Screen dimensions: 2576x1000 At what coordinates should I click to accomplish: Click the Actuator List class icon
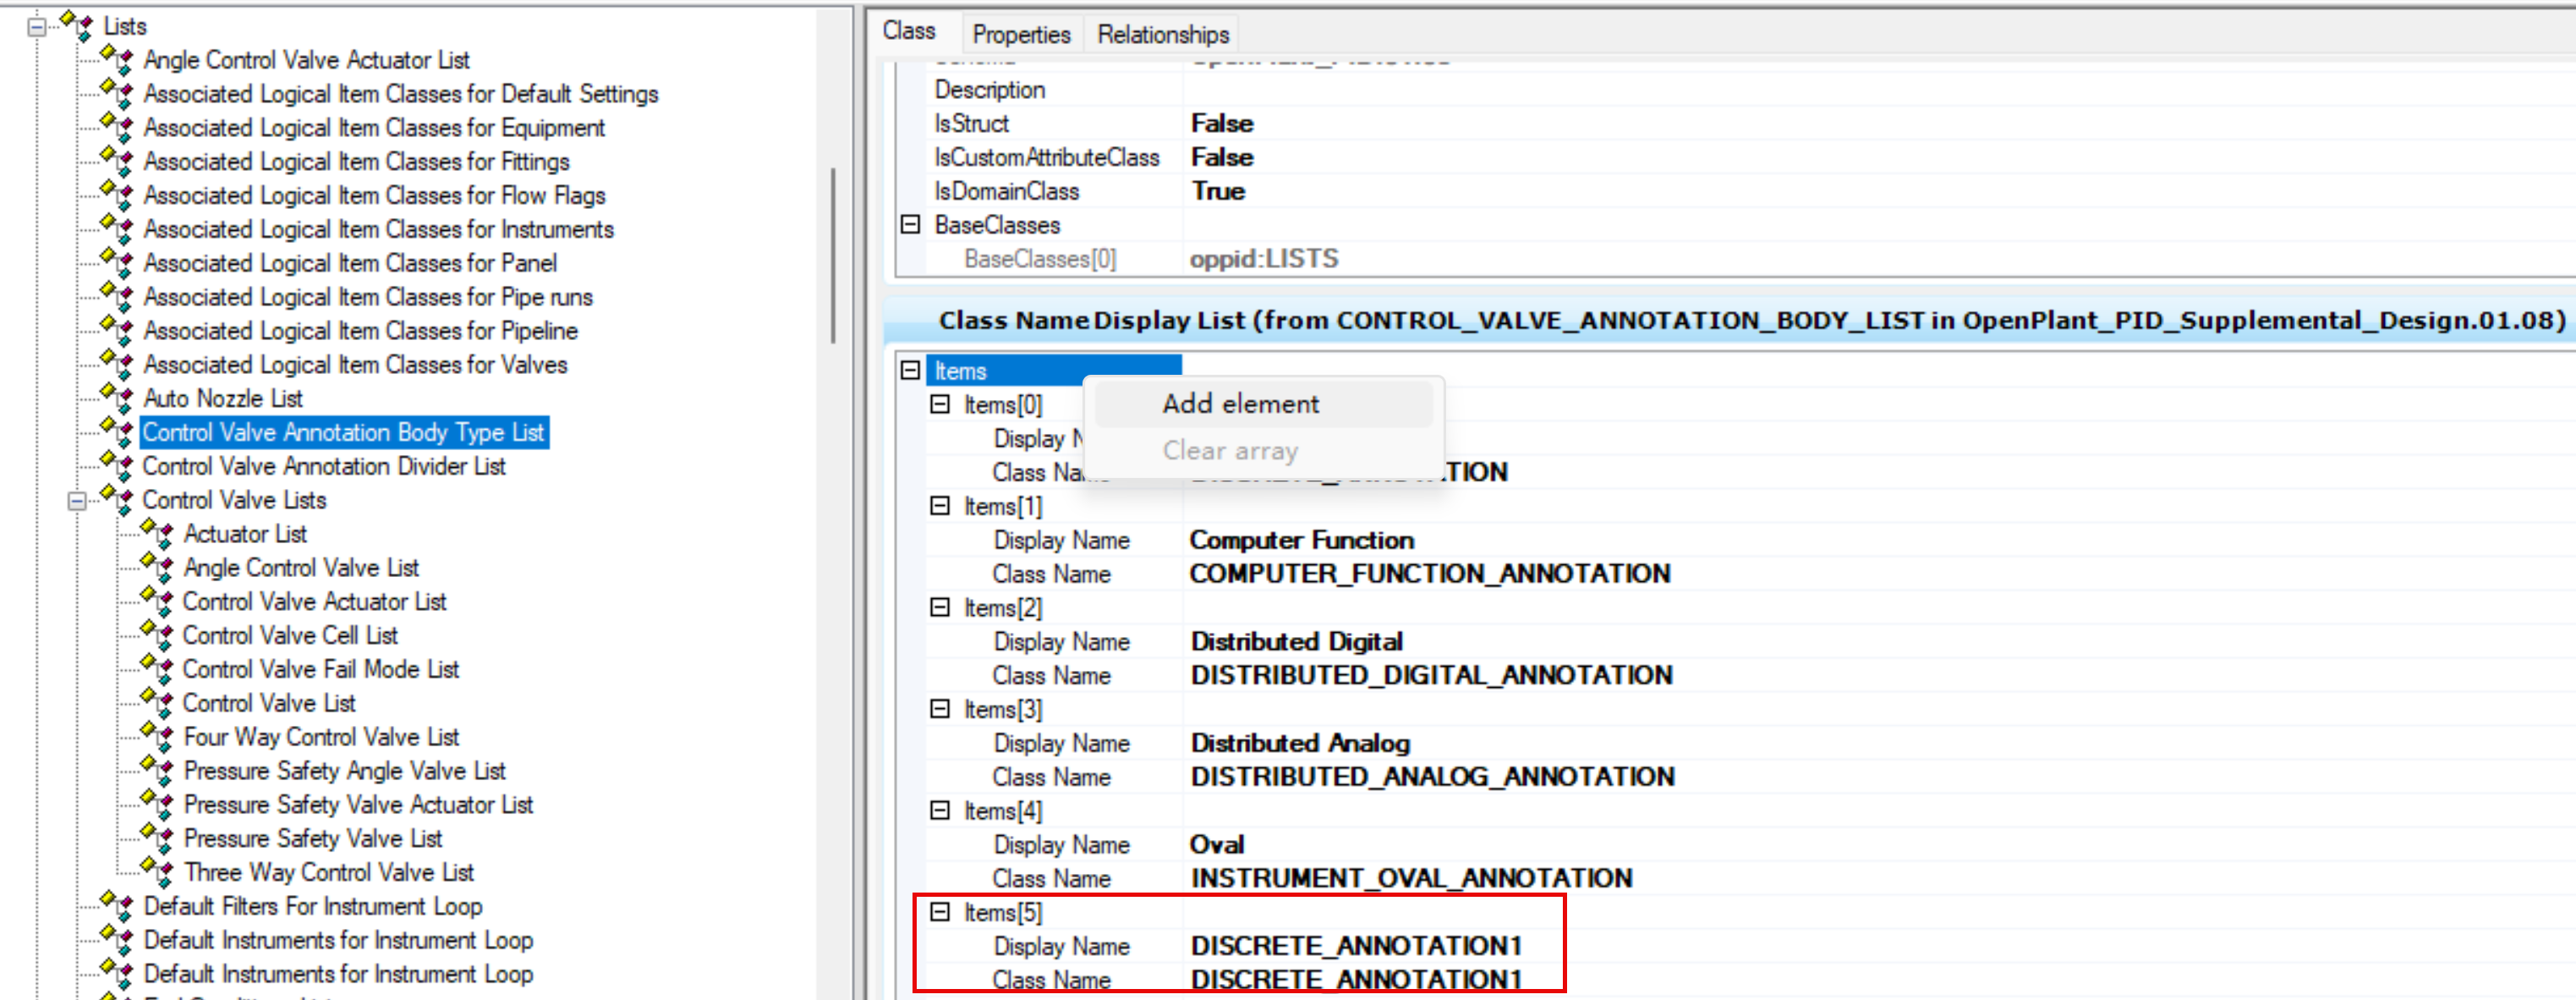pyautogui.click(x=158, y=533)
